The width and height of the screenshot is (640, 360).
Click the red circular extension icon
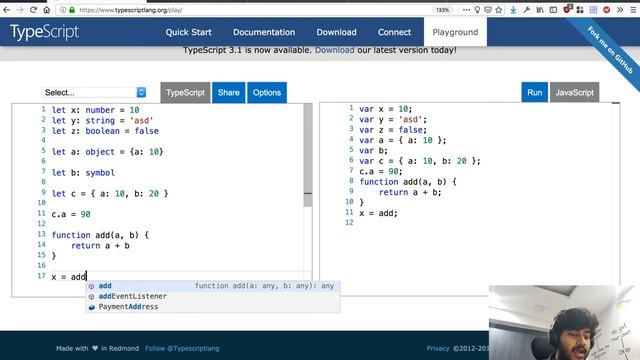607,10
